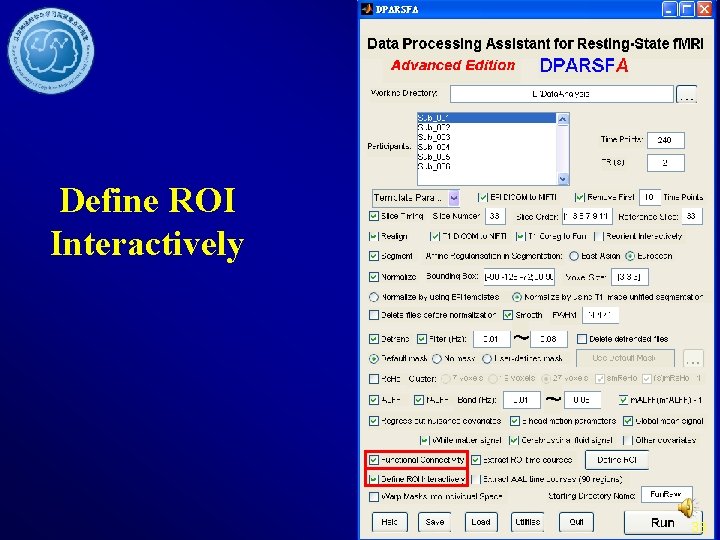Click the Run button
Image resolution: width=720 pixels, height=540 pixels.
click(662, 522)
